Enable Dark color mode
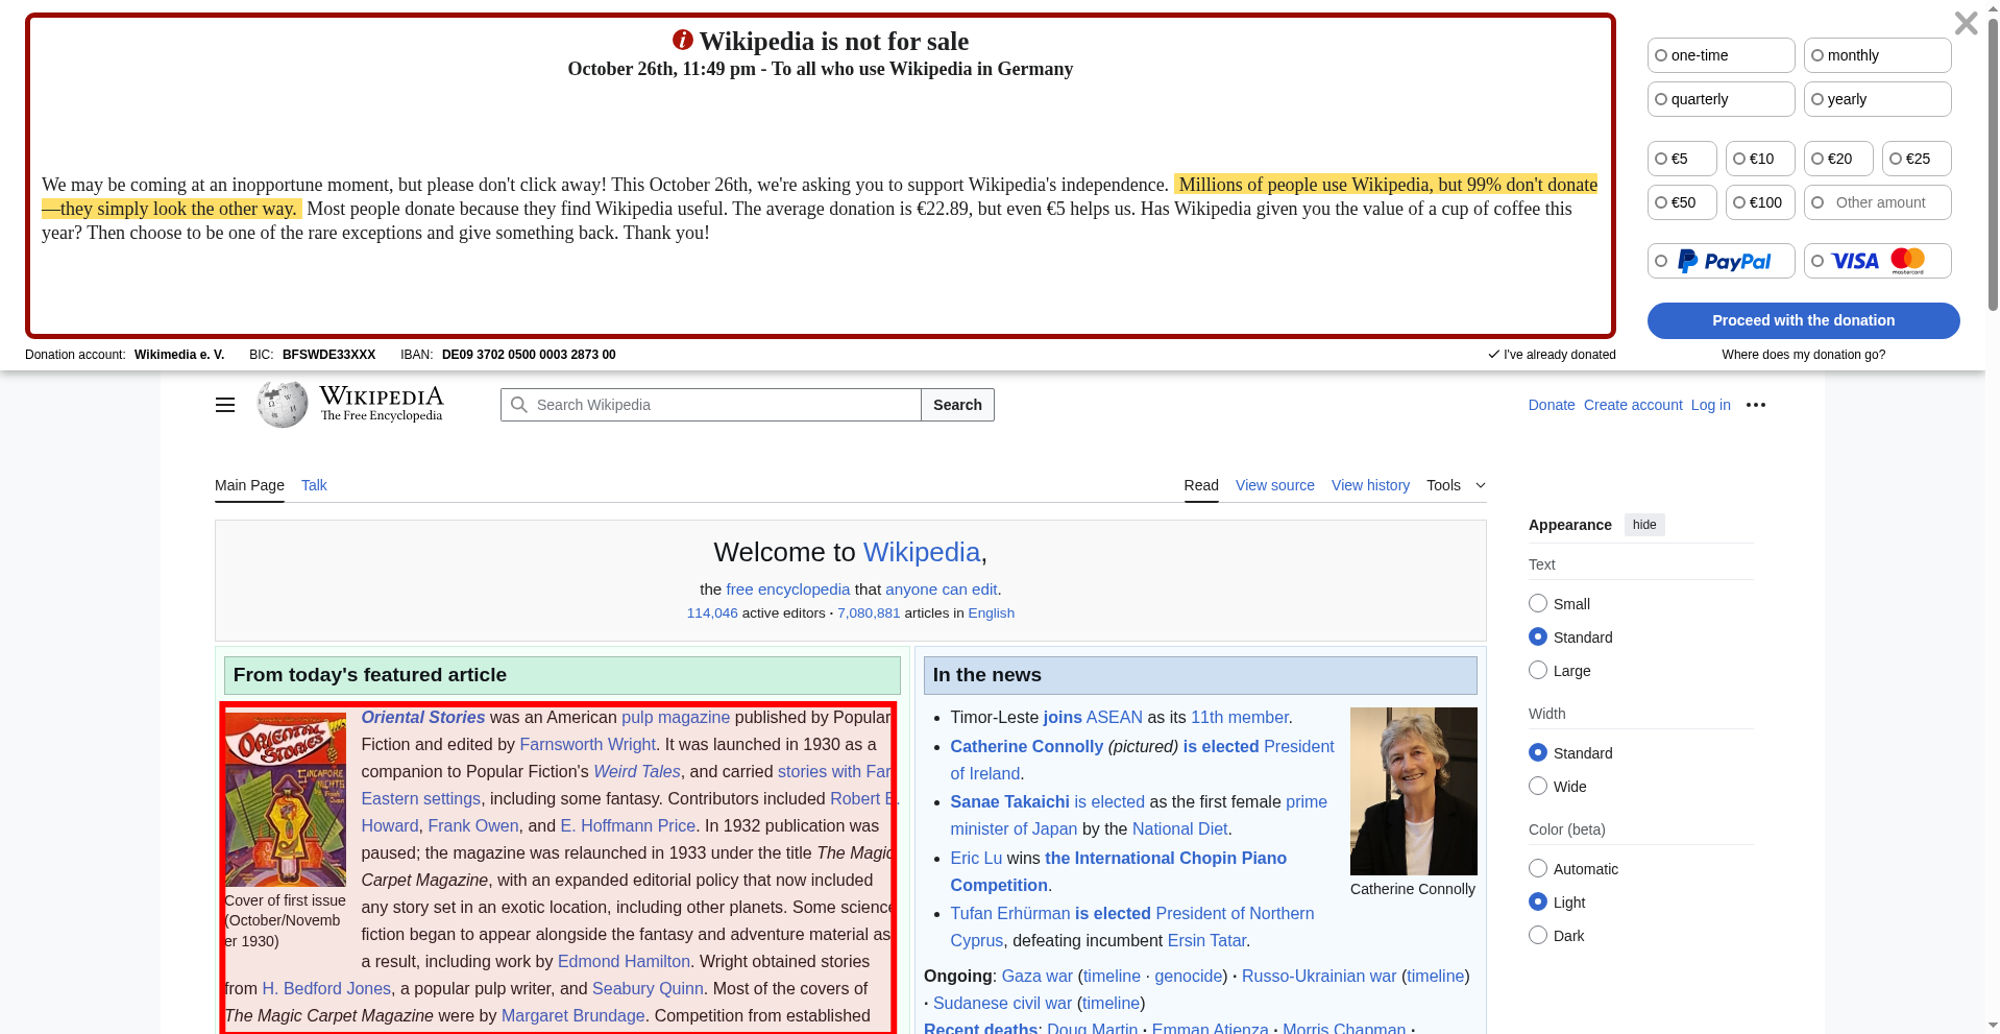2000x1034 pixels. point(1538,936)
